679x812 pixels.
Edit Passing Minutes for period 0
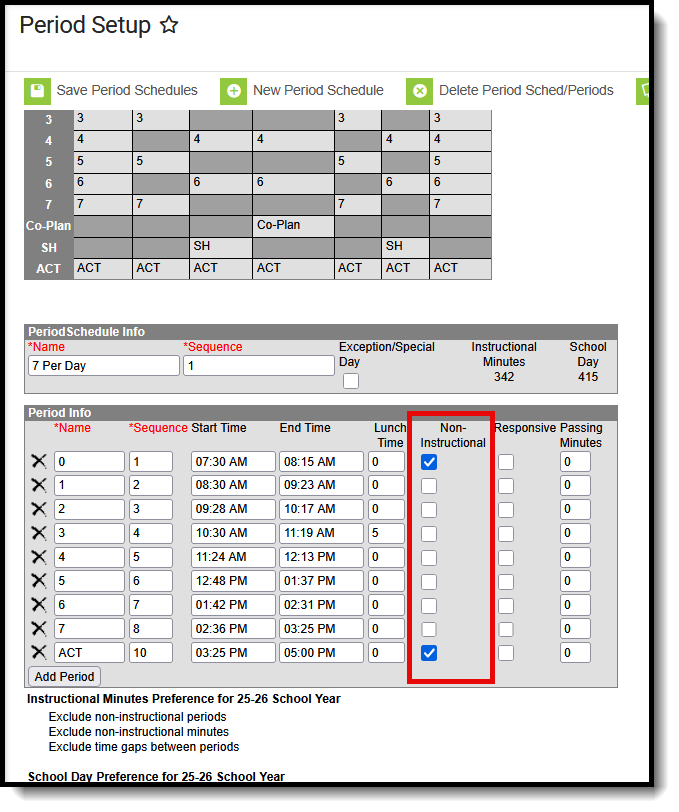click(x=575, y=461)
